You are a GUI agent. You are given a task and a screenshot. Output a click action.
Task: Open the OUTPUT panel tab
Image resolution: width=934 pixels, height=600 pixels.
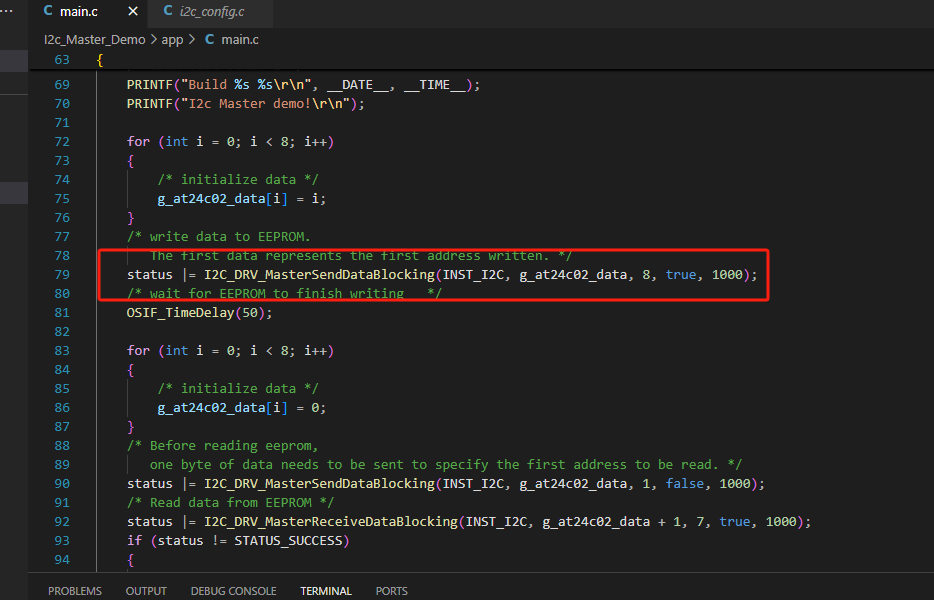coord(146,590)
